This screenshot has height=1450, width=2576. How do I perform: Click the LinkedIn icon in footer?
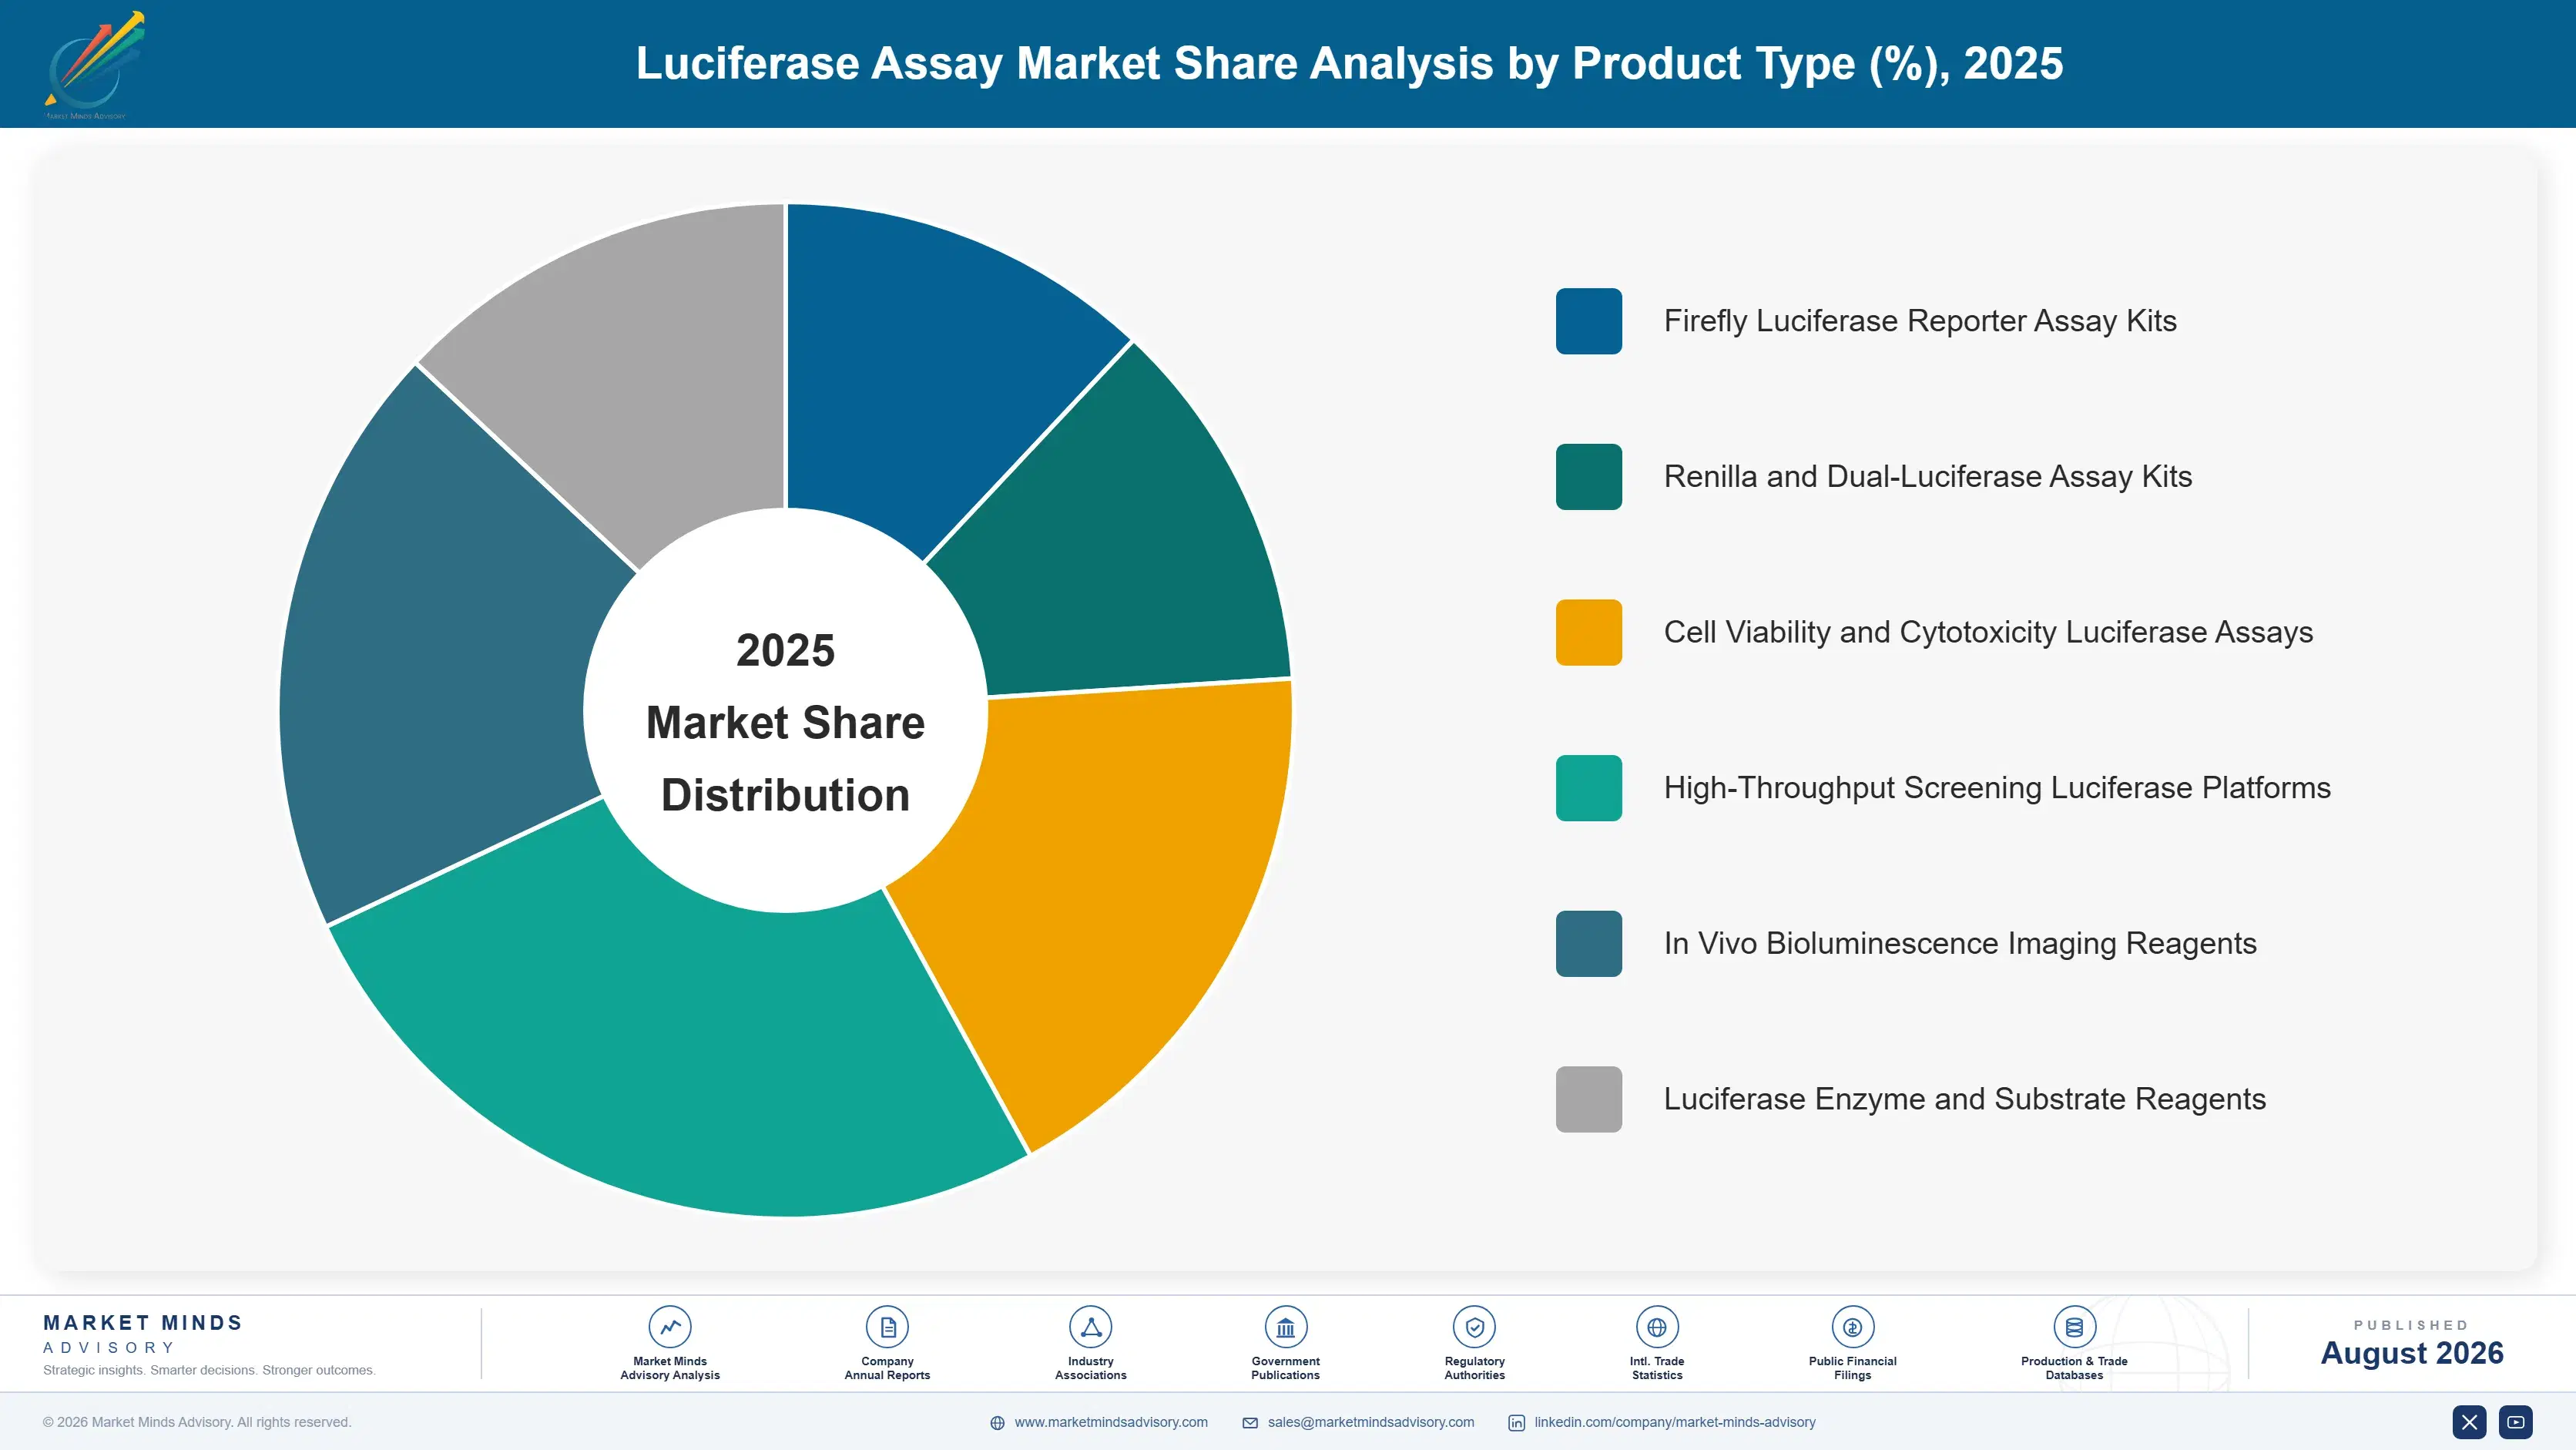tap(1516, 1423)
